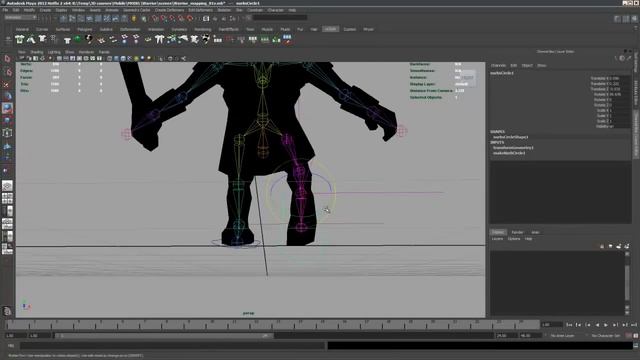Toggle the Auto Keyframe button
Screen dimensions: 640x360
click(629, 336)
